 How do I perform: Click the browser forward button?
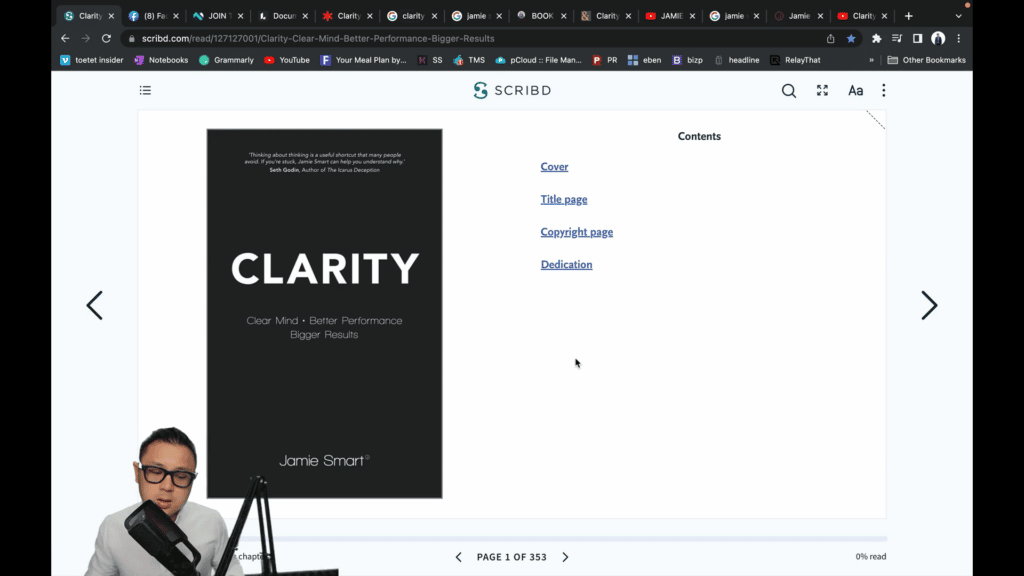click(86, 39)
